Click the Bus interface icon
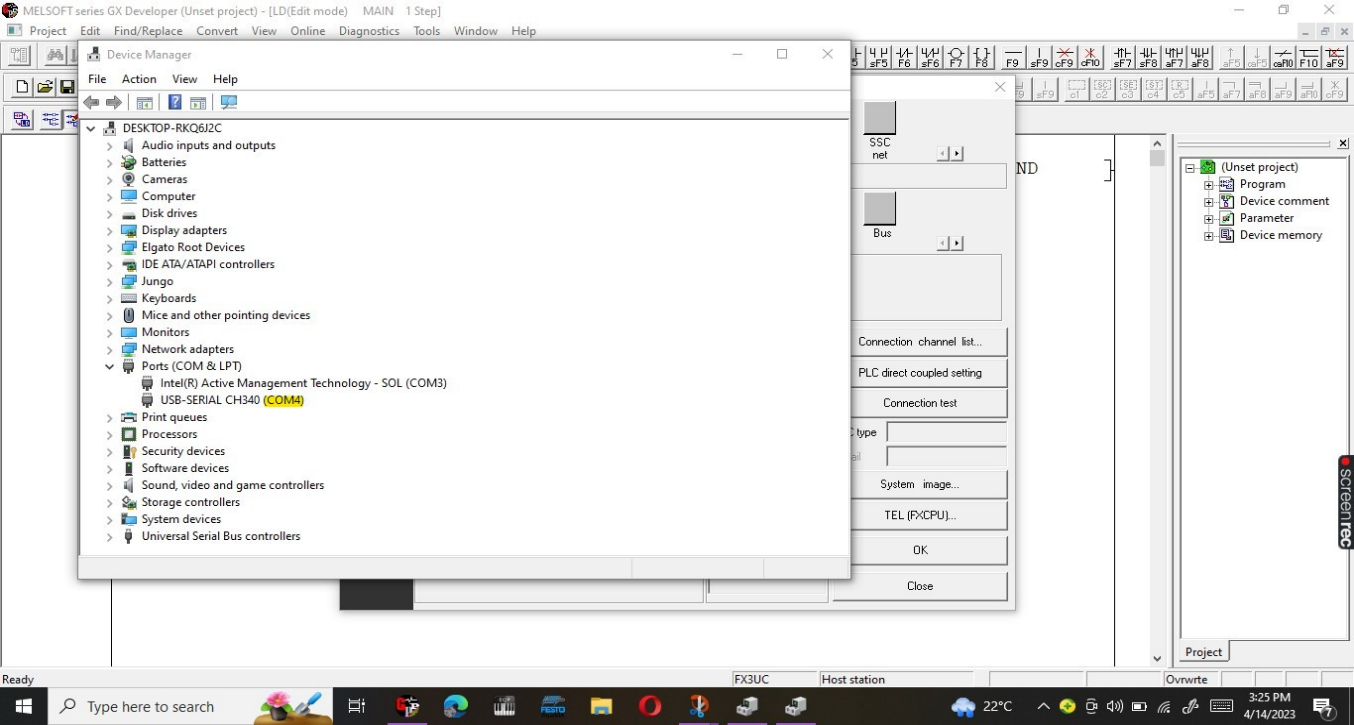Image resolution: width=1354 pixels, height=725 pixels. click(x=880, y=208)
